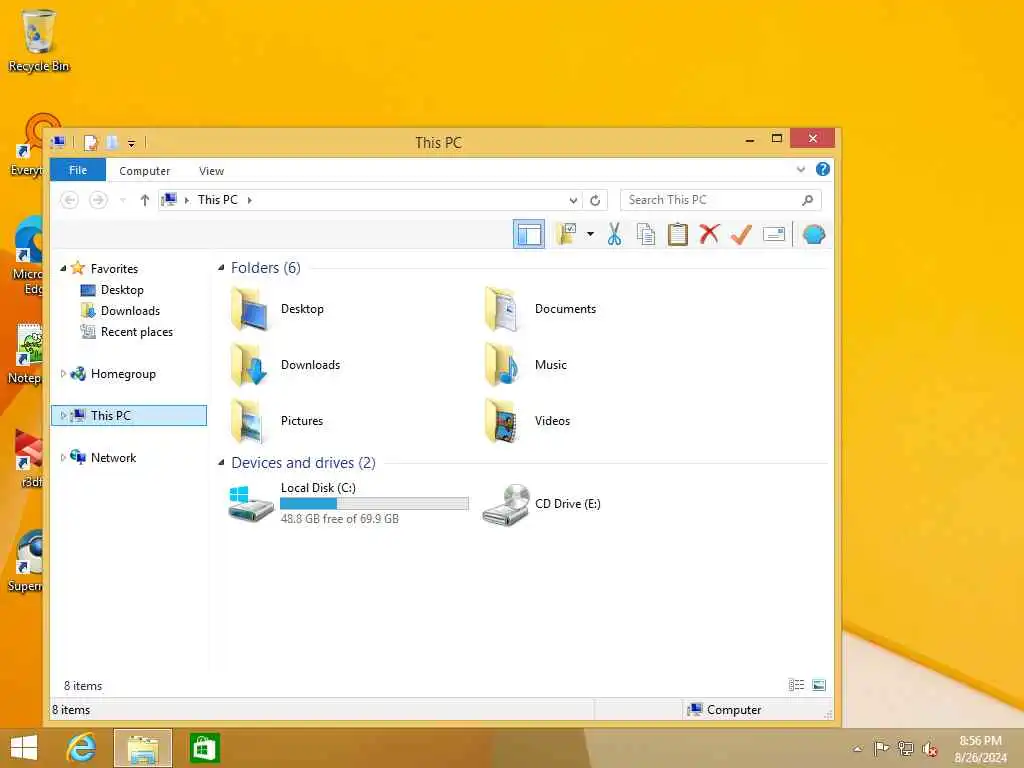Expand the Network tree node
This screenshot has height=768, width=1024.
click(63, 458)
